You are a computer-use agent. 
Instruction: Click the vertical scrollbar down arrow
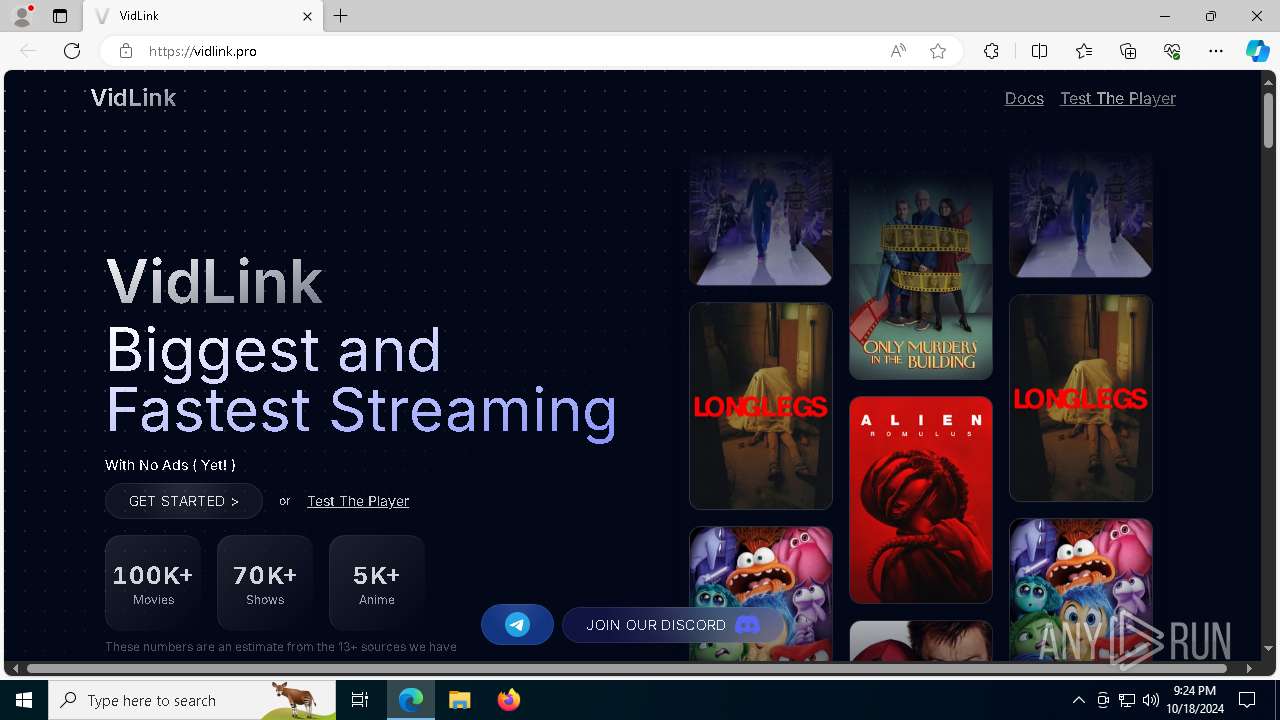point(1268,649)
